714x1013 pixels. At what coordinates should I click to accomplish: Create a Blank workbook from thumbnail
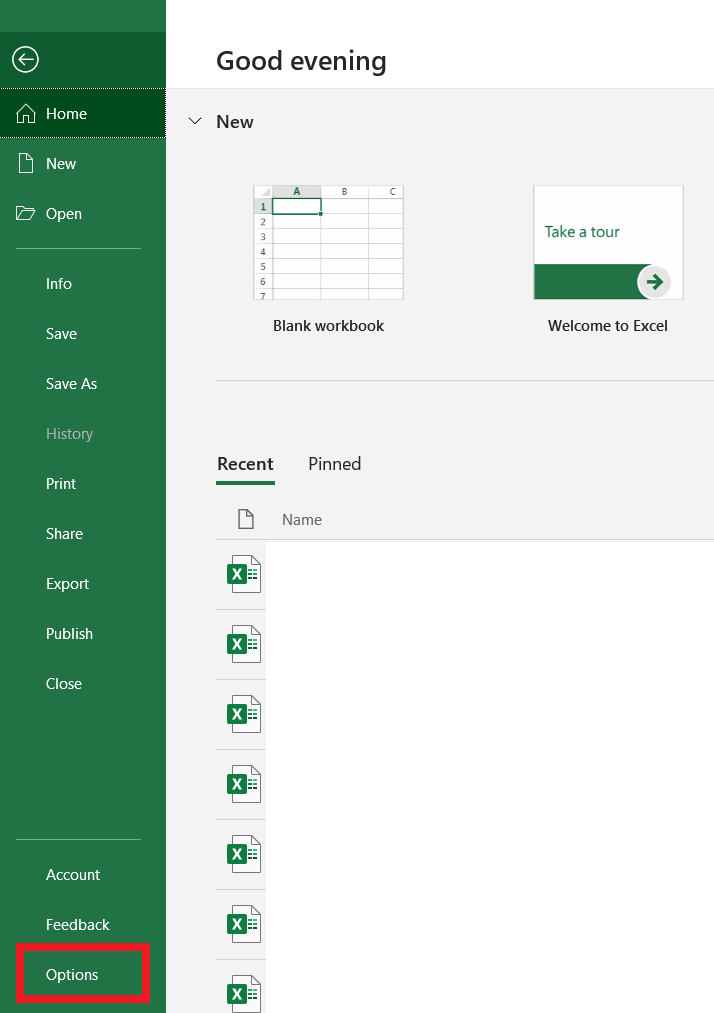328,242
